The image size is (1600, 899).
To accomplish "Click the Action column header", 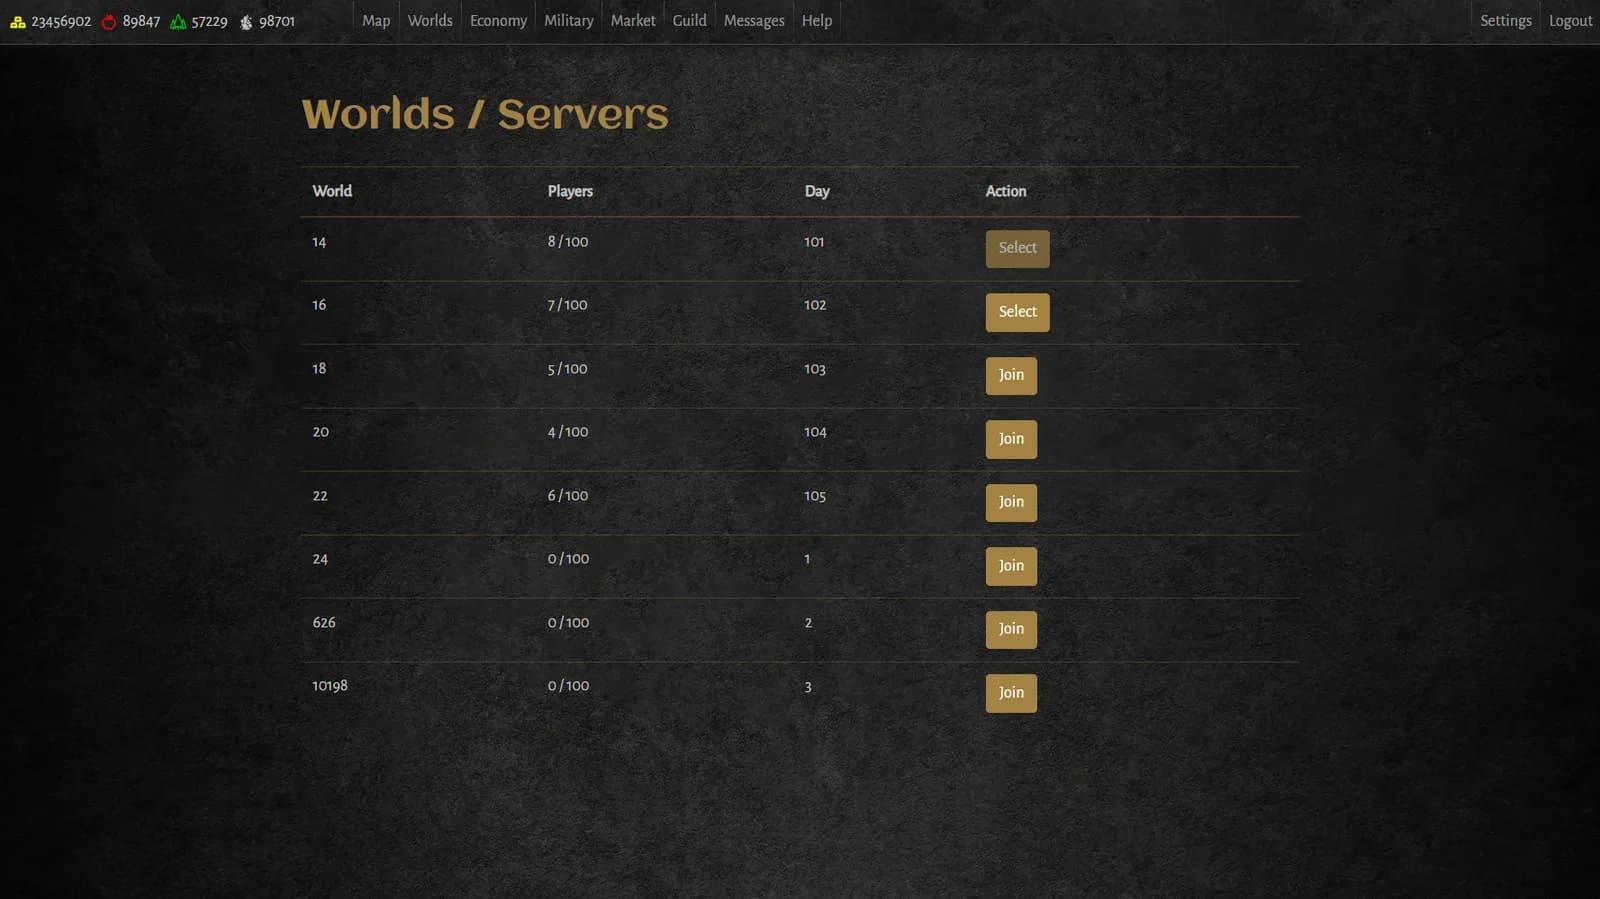I will tap(1006, 191).
